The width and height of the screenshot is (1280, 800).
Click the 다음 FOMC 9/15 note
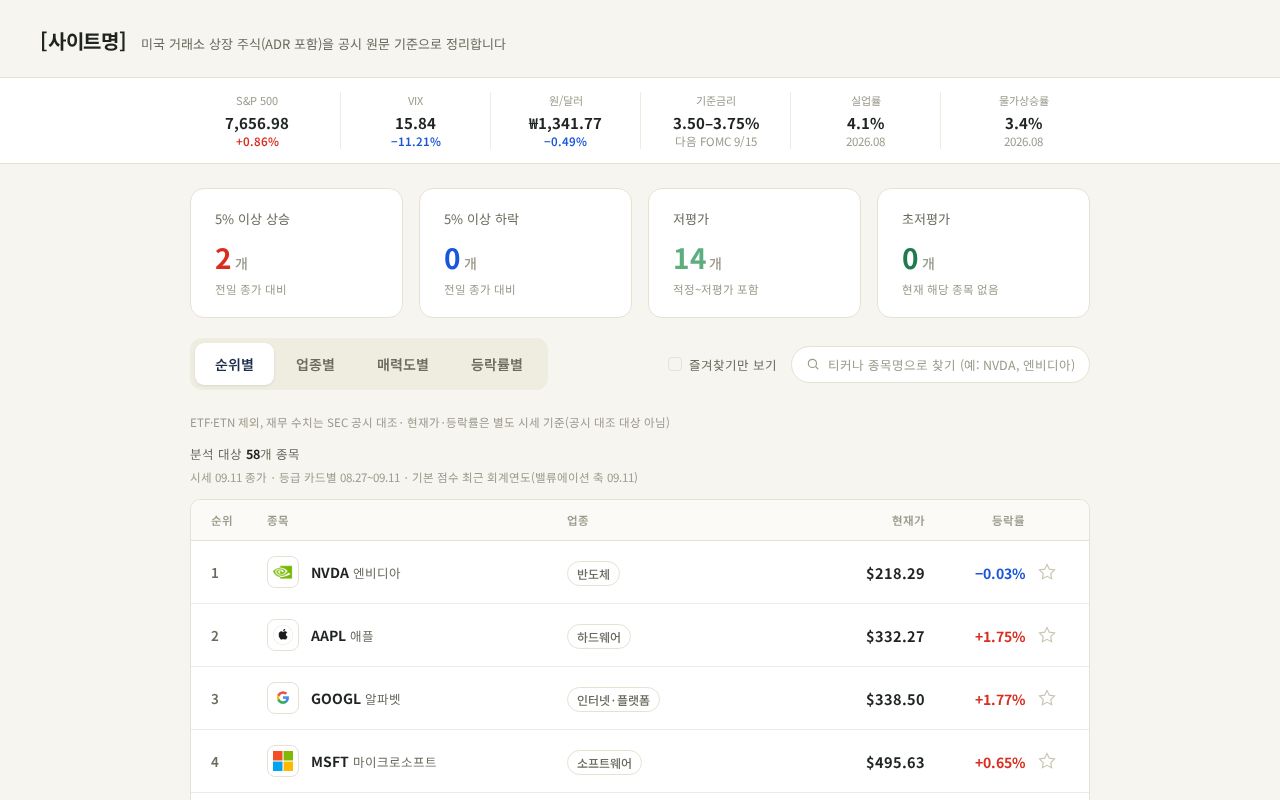[716, 142]
